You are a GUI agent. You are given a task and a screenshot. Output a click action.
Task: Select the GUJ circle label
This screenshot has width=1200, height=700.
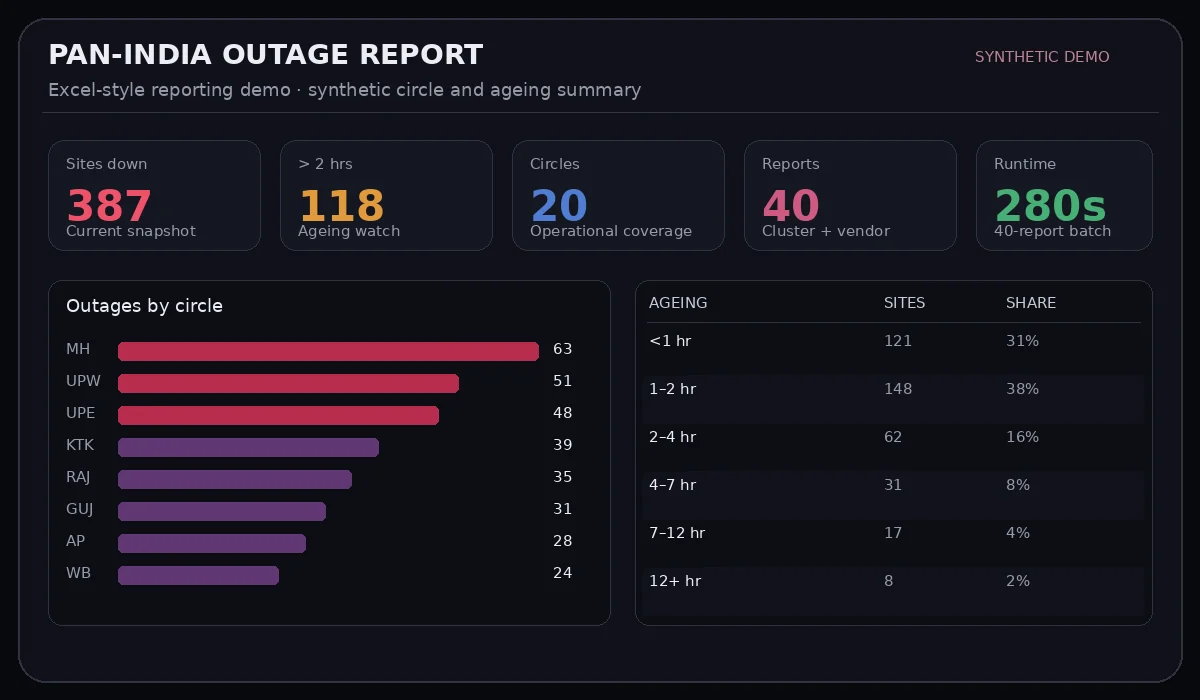click(80, 509)
